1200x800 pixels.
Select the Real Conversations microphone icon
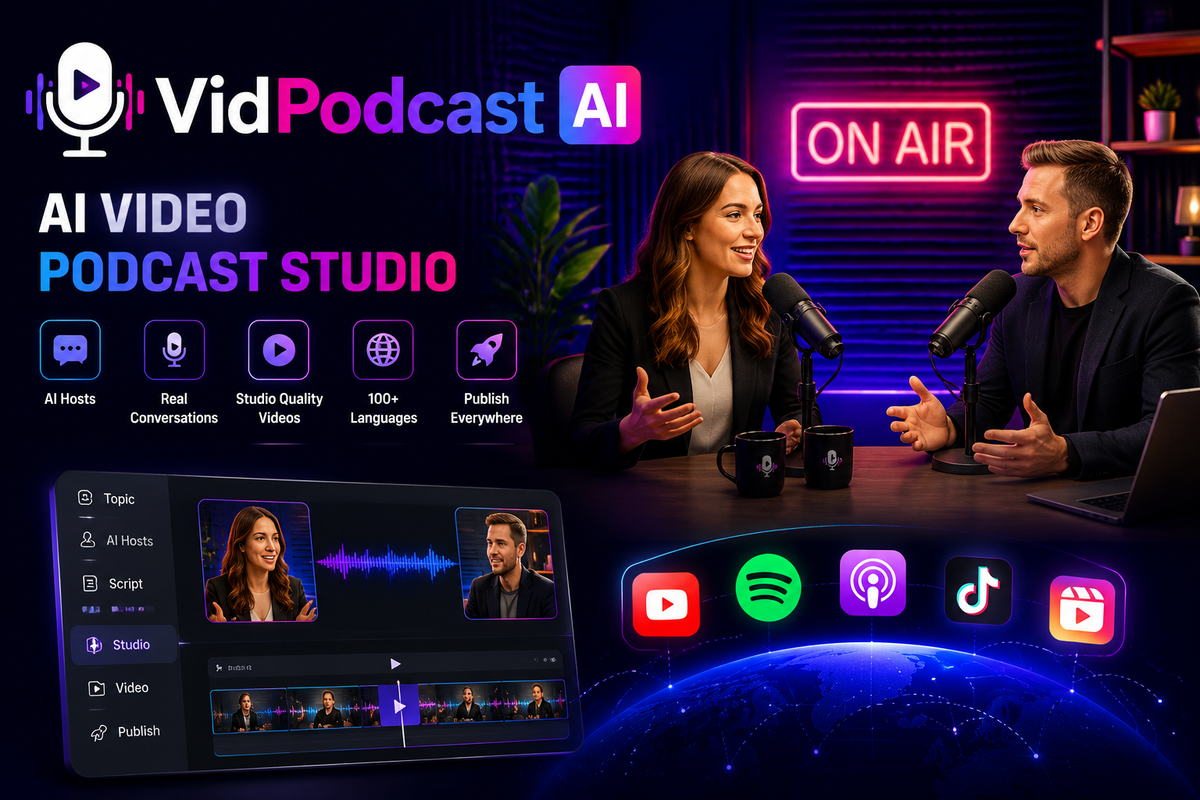tap(174, 350)
